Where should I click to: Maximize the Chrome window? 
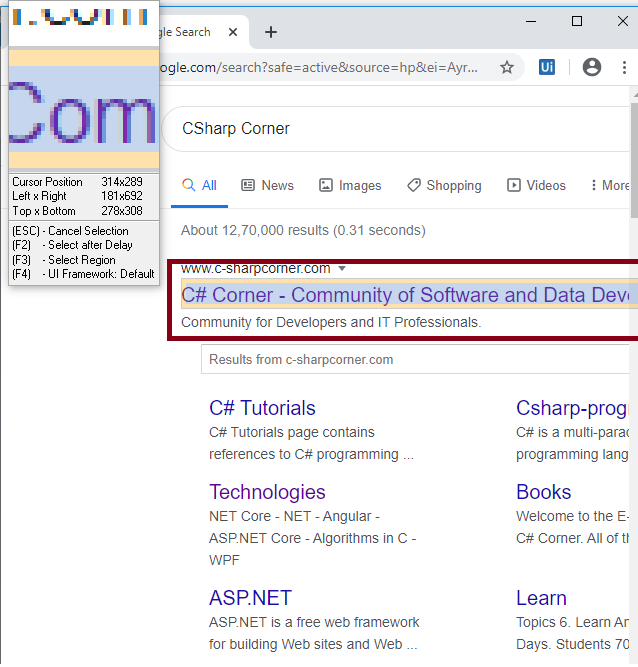(577, 21)
